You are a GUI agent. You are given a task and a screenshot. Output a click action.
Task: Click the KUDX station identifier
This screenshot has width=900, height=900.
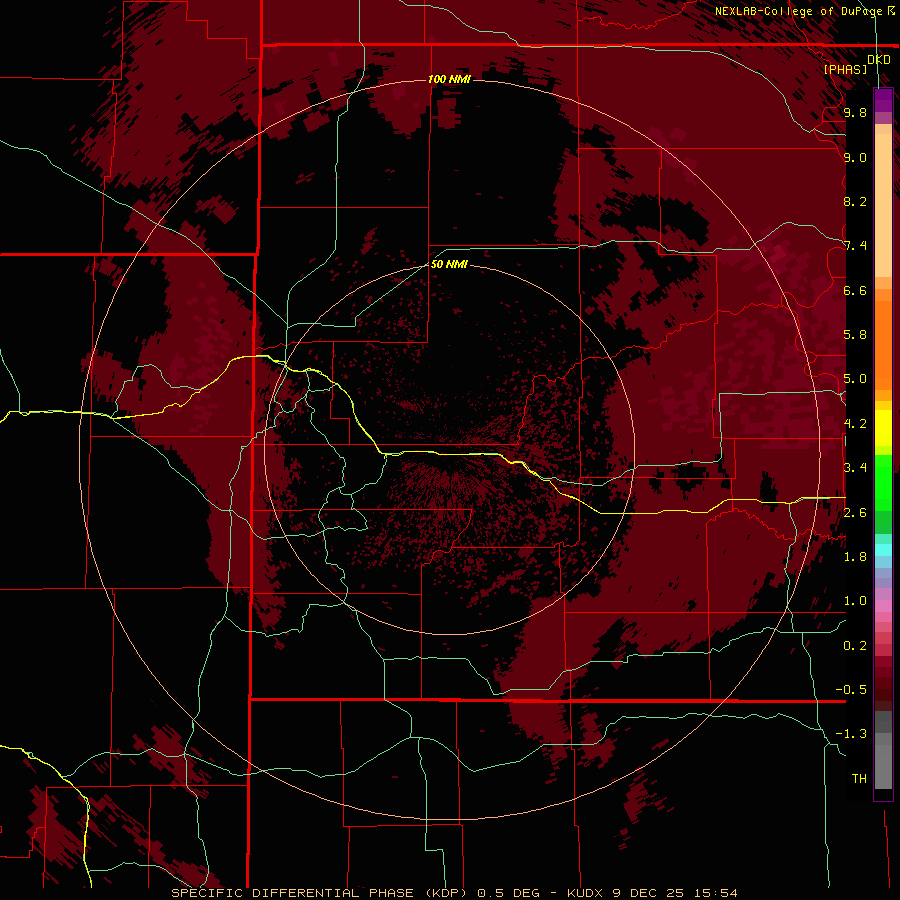pyautogui.click(x=586, y=893)
